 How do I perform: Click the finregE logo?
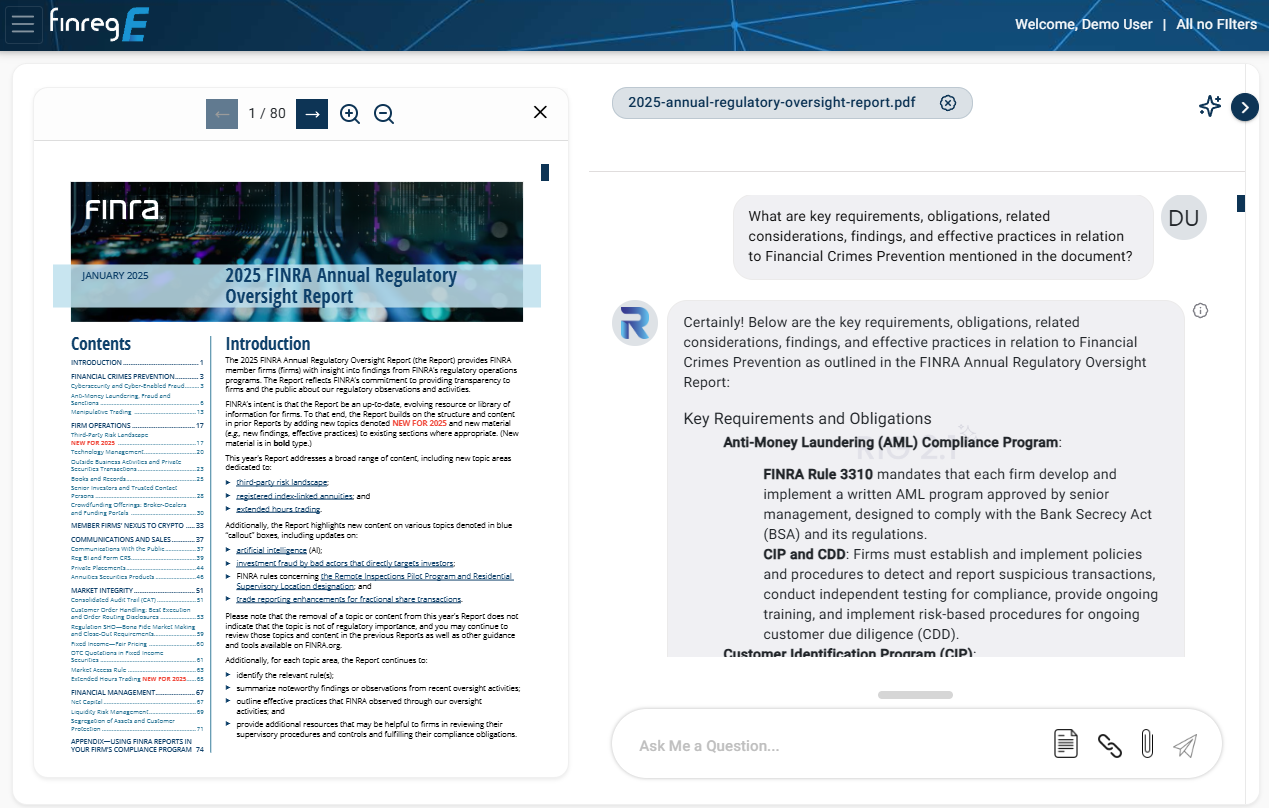100,24
